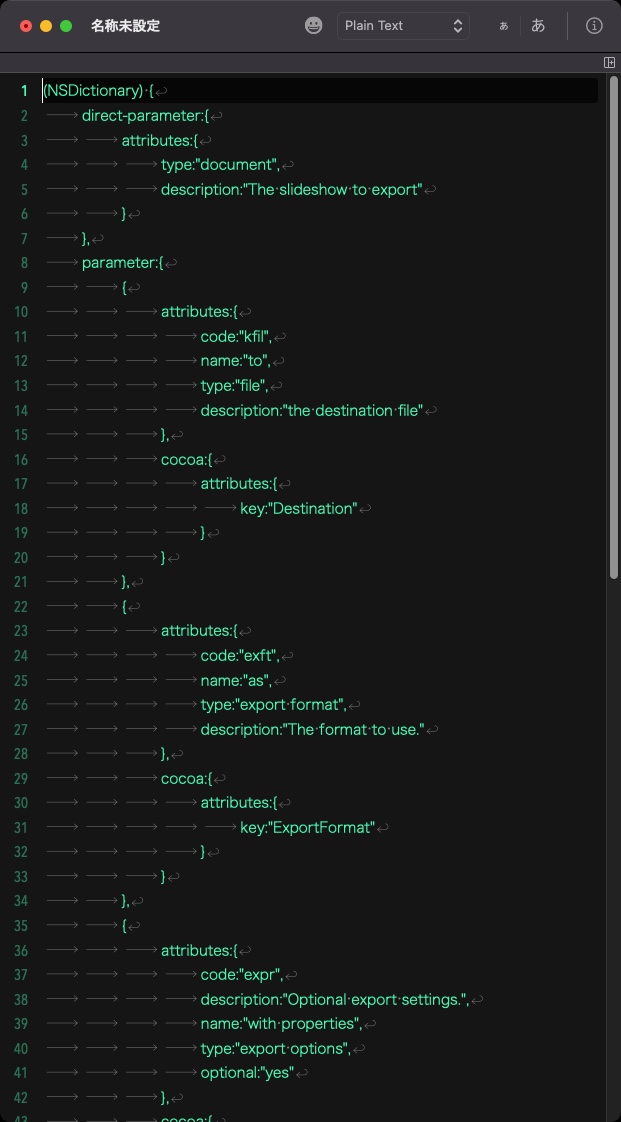The width and height of the screenshot is (621, 1122).
Task: Click the key:"ExportFormat" line text
Action: point(307,827)
